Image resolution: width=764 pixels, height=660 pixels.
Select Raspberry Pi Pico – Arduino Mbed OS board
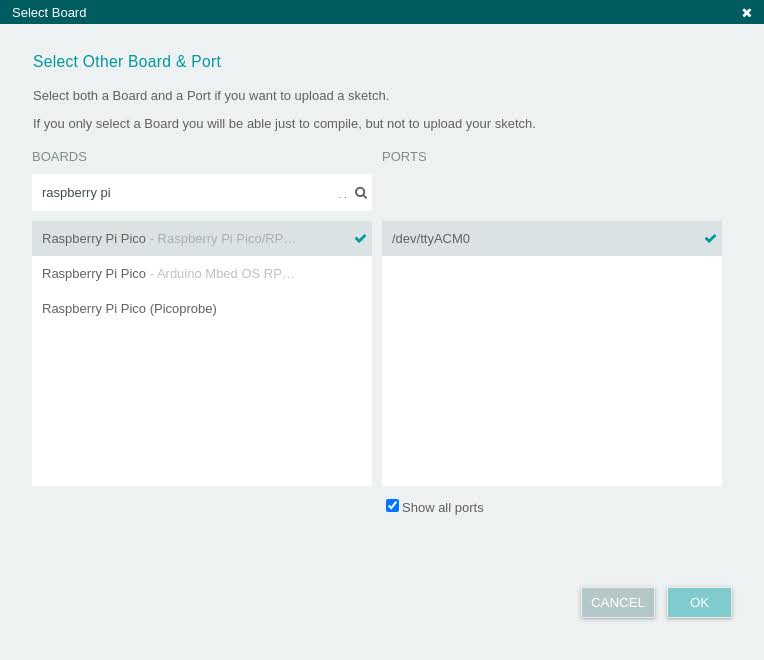[x=202, y=274]
